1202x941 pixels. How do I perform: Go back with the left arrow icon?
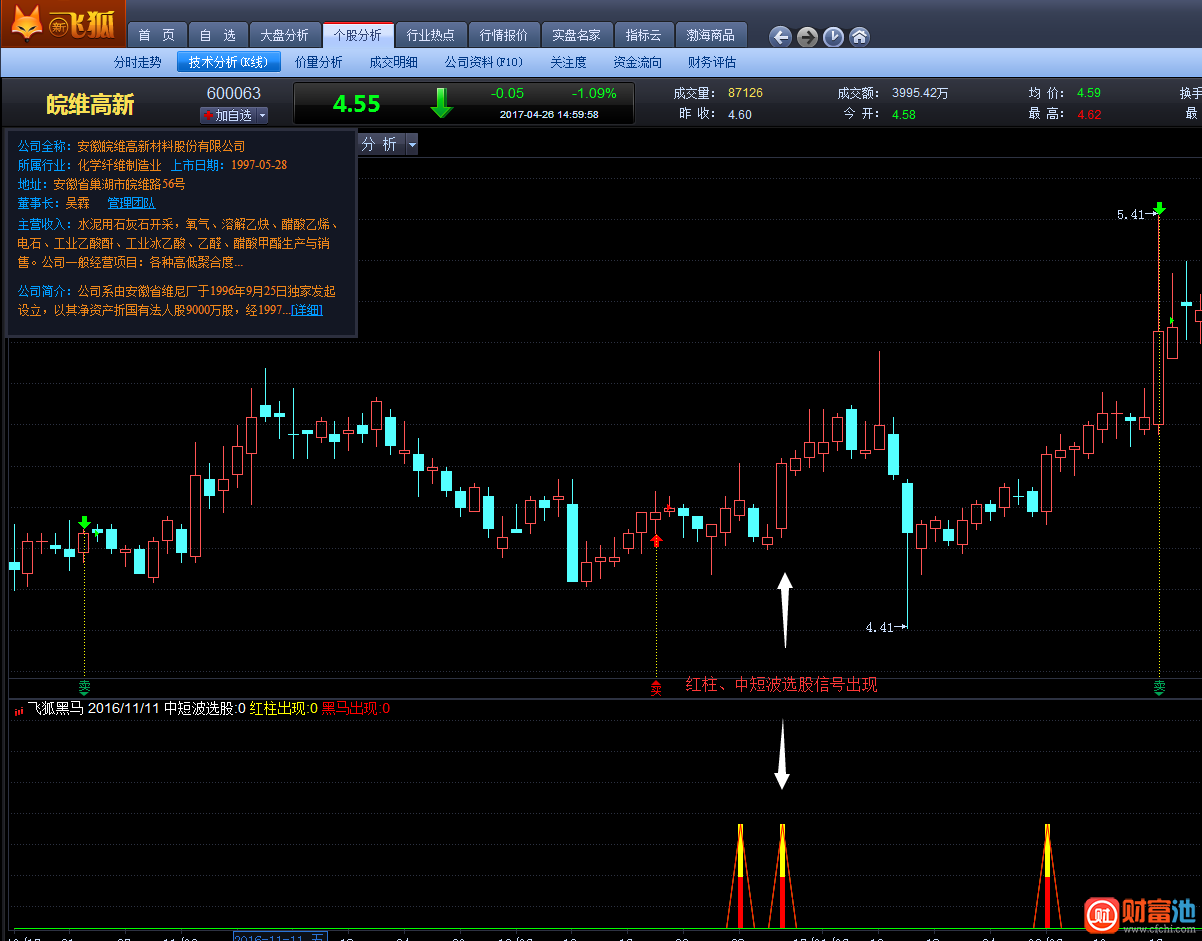pos(780,37)
